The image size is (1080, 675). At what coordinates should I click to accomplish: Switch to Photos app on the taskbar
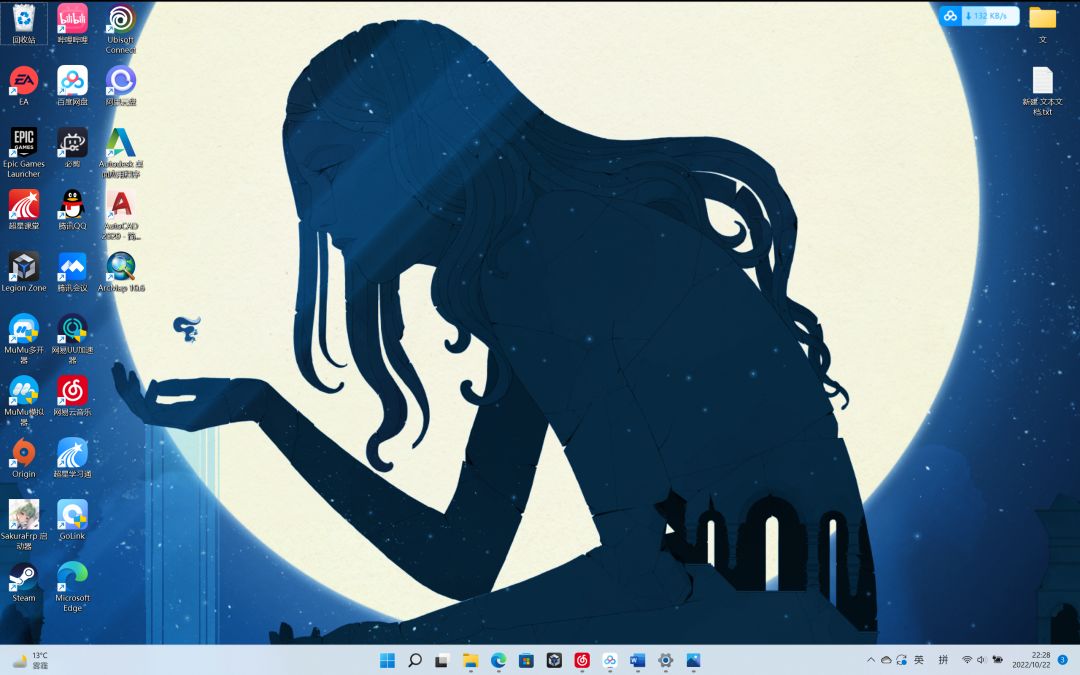[x=694, y=660]
